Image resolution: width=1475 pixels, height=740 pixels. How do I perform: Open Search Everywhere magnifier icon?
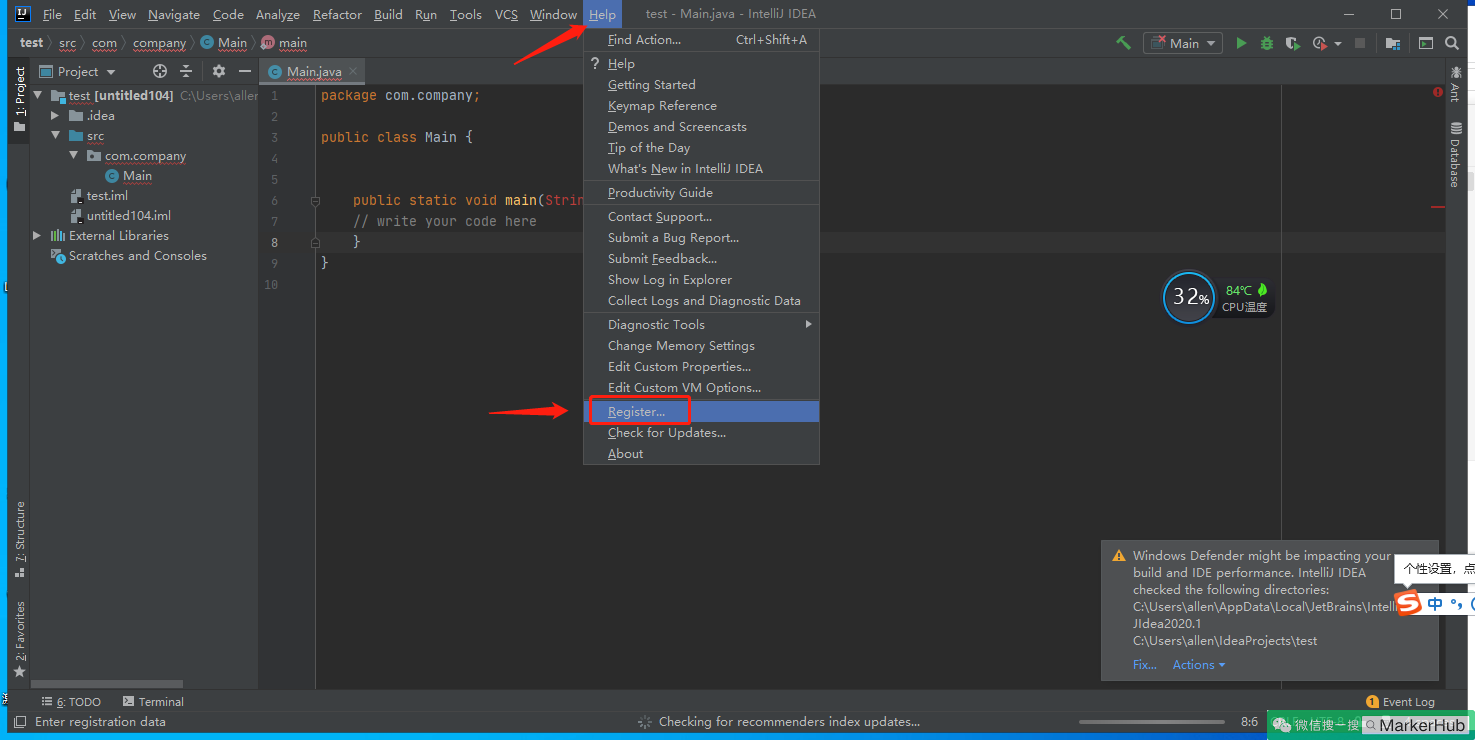[1452, 43]
